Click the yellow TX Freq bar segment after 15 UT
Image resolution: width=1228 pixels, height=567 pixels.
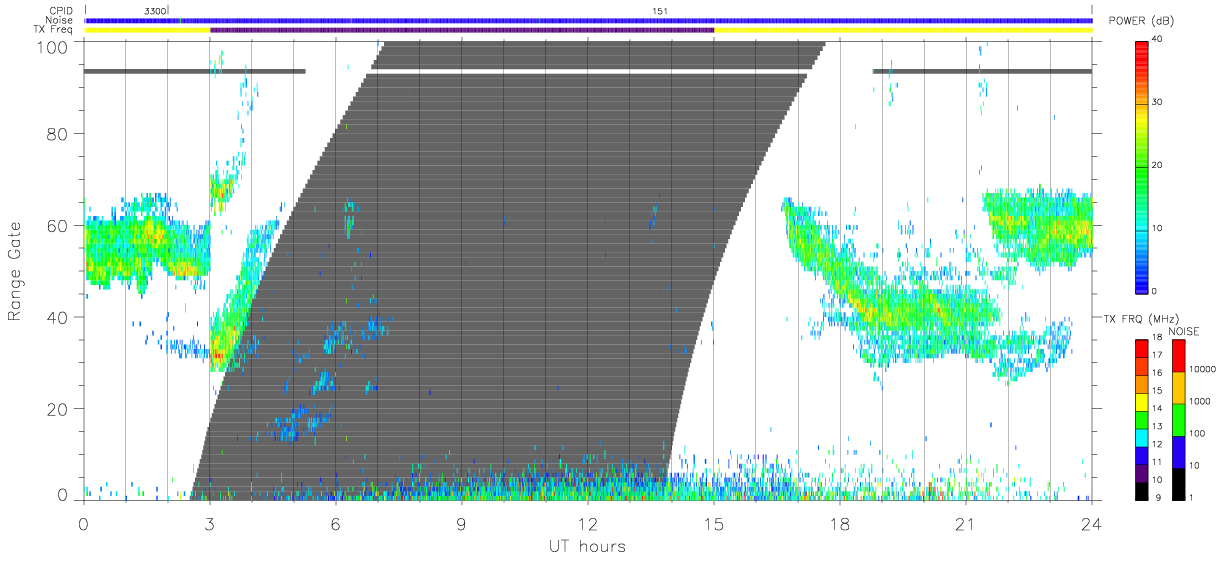903,30
